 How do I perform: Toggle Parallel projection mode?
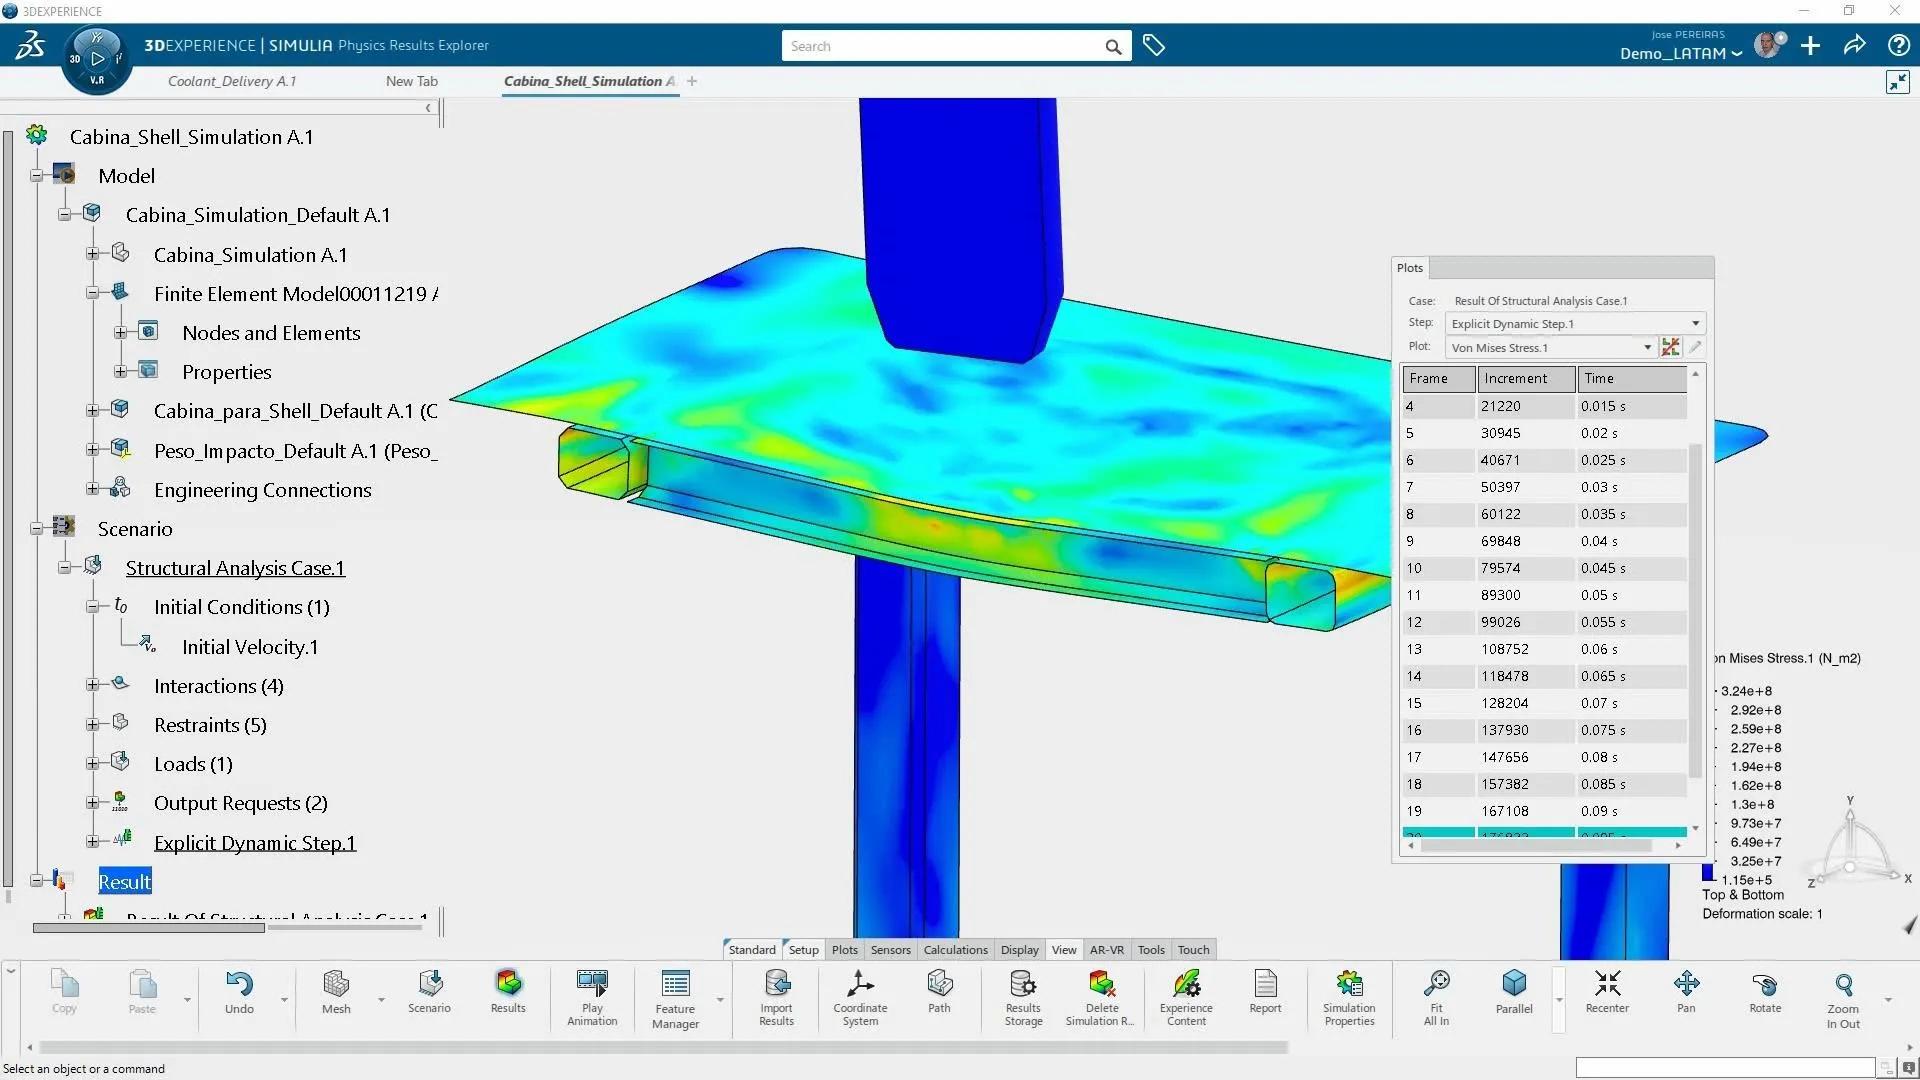1513,995
